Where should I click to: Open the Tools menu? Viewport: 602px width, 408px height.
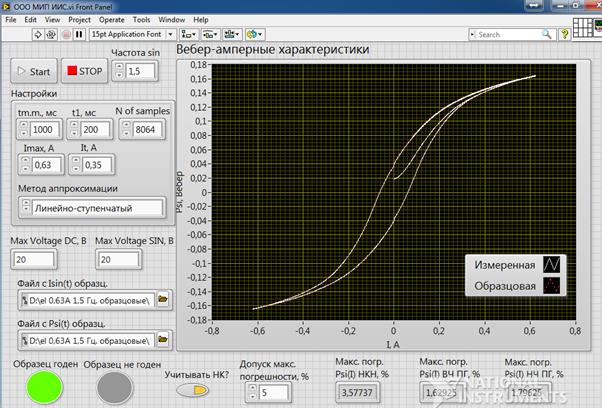[141, 20]
